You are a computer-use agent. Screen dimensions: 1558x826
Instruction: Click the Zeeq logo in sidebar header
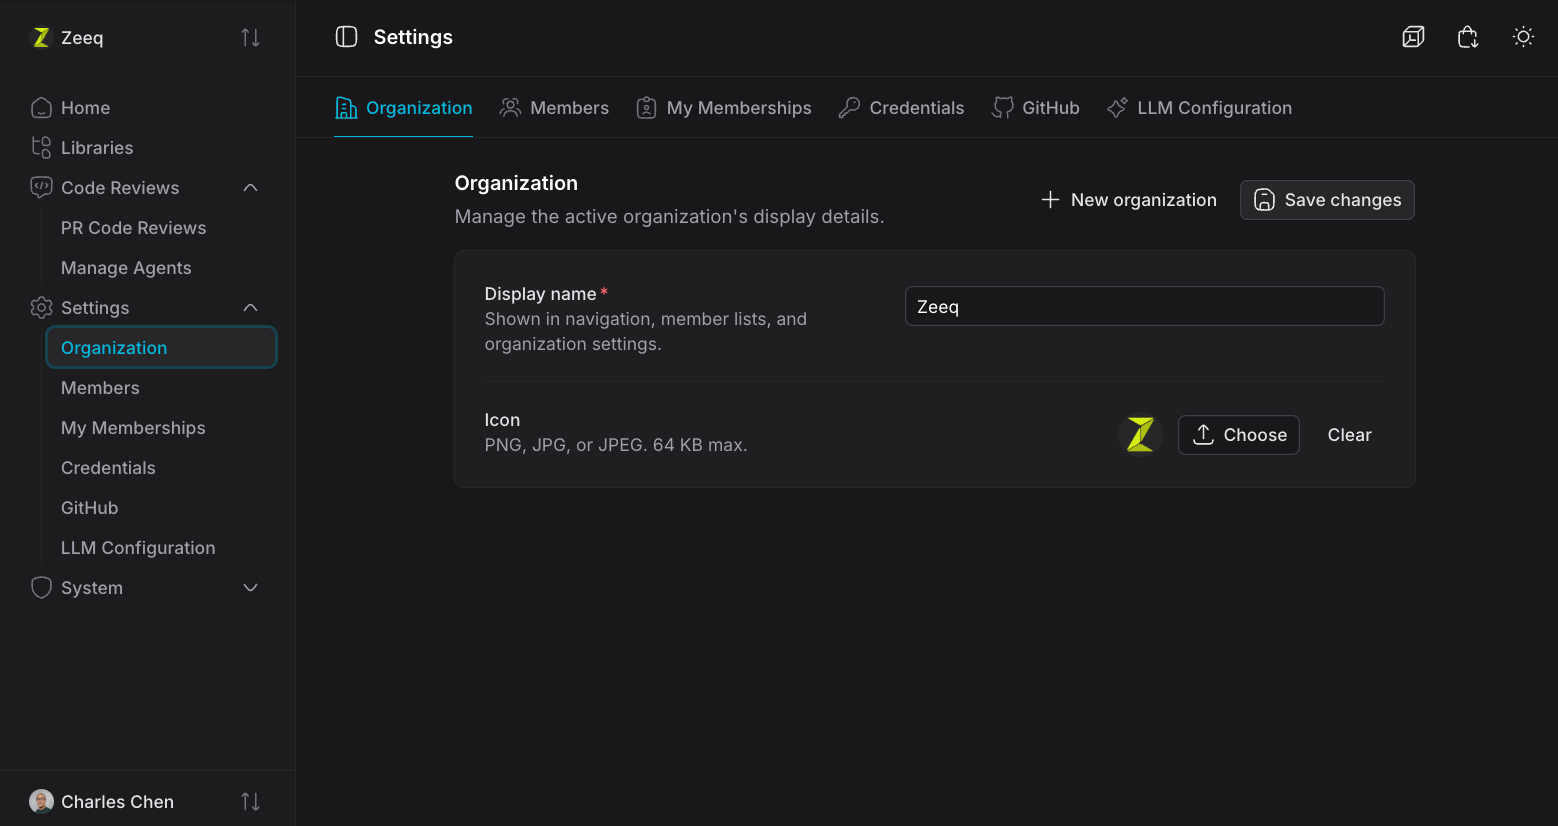41,38
